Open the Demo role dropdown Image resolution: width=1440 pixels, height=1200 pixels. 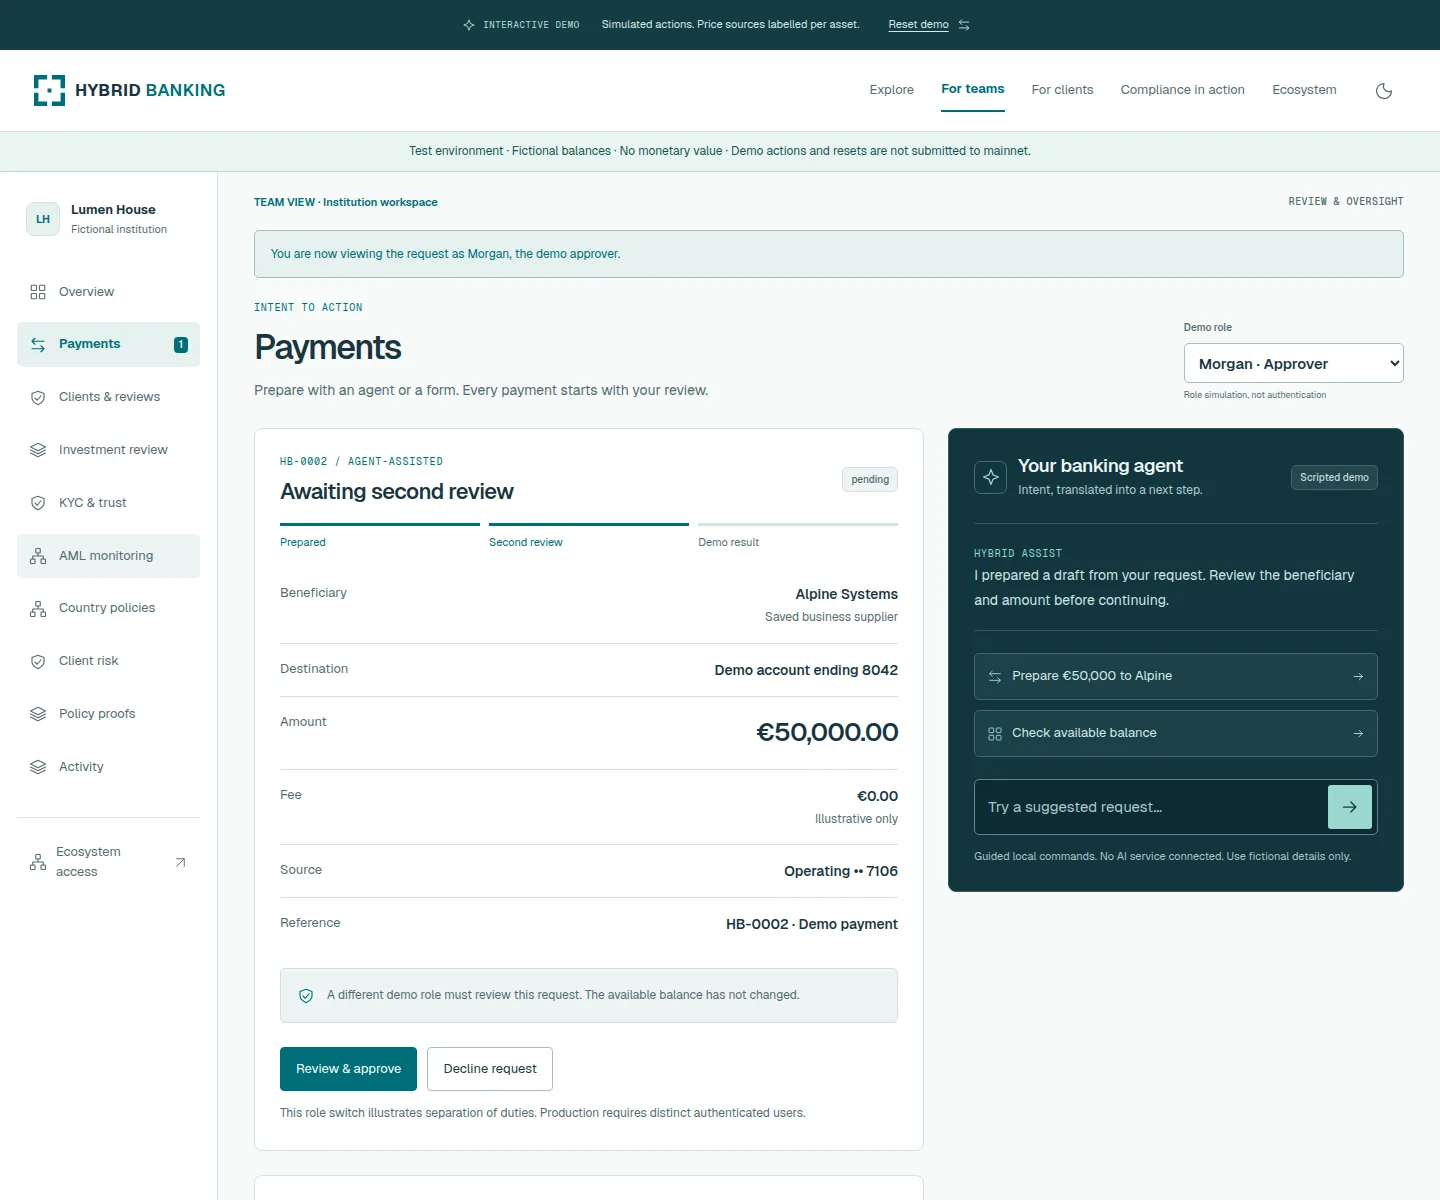pyautogui.click(x=1294, y=363)
